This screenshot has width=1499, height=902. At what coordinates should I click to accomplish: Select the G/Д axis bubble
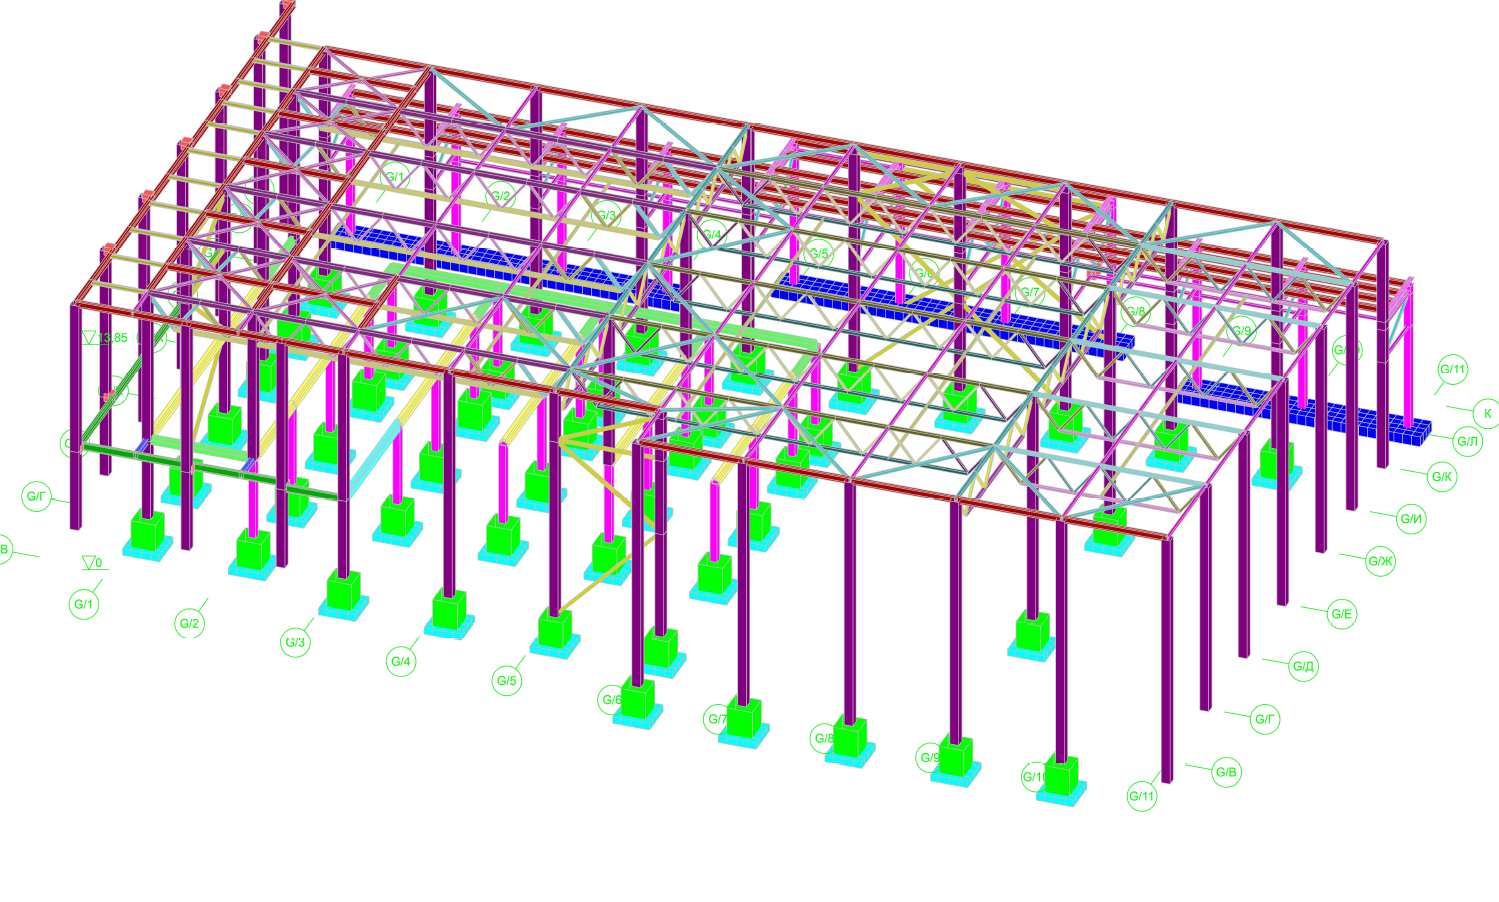click(1303, 666)
